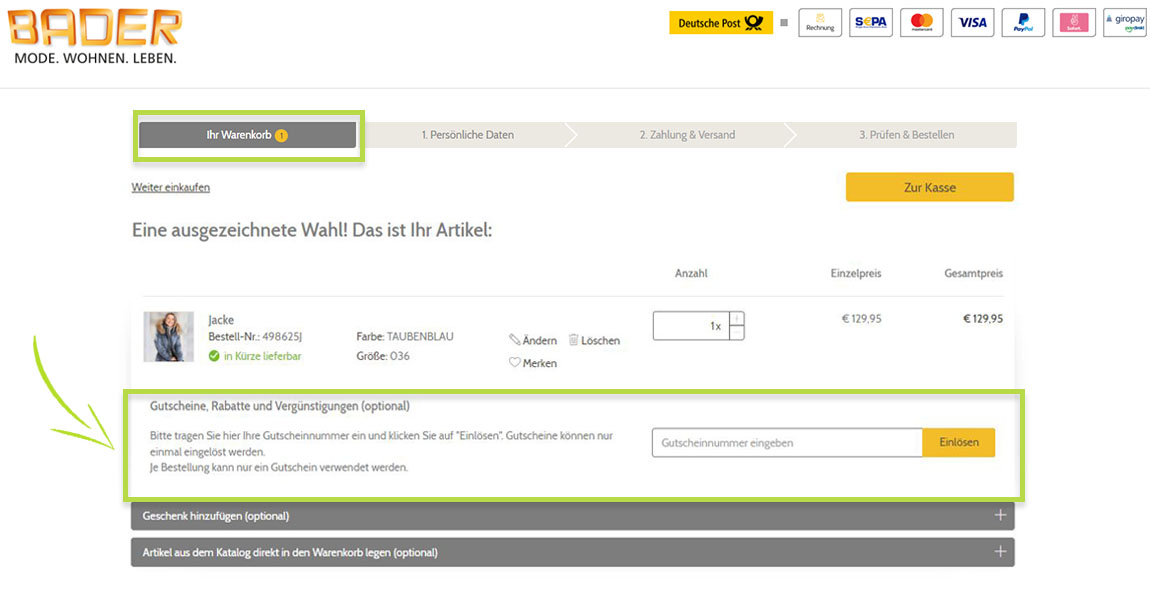
Task: Click the Mastercard payment icon
Action: 921,23
